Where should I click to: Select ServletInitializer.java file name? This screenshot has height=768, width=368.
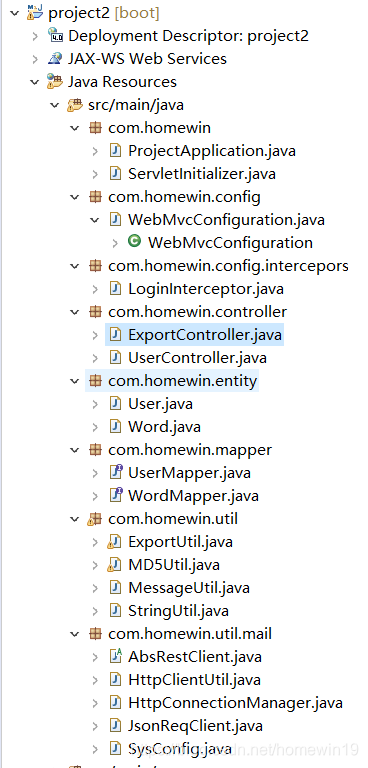[x=201, y=174]
